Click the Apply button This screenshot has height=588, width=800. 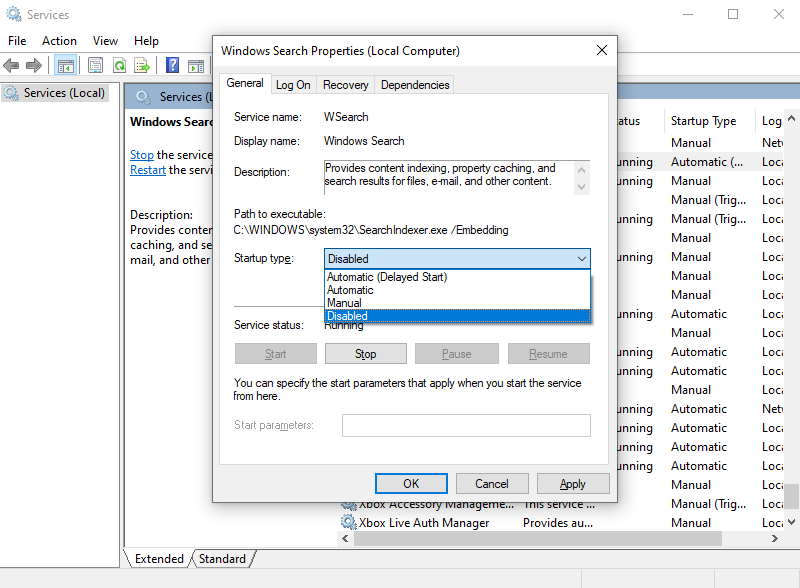(x=572, y=483)
